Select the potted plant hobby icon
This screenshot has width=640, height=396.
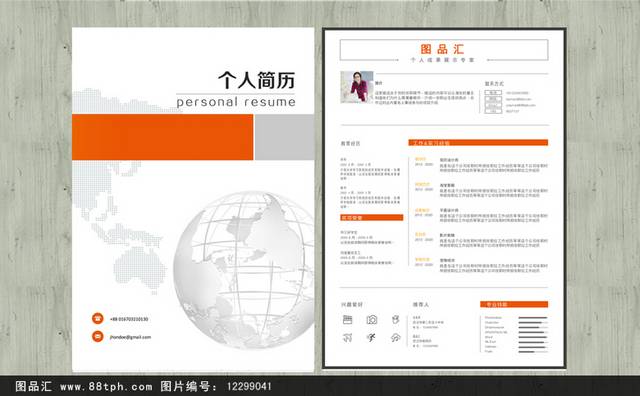395,320
